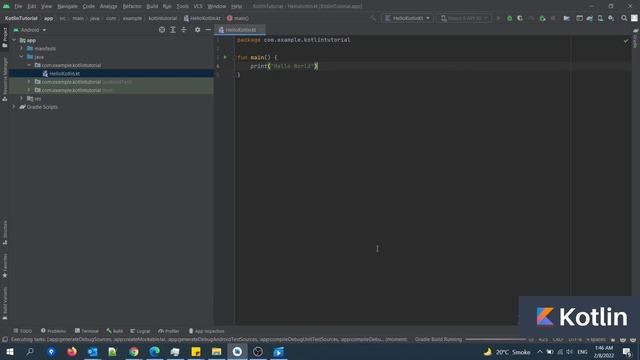Click Gradle Build Running status text

coord(438,340)
